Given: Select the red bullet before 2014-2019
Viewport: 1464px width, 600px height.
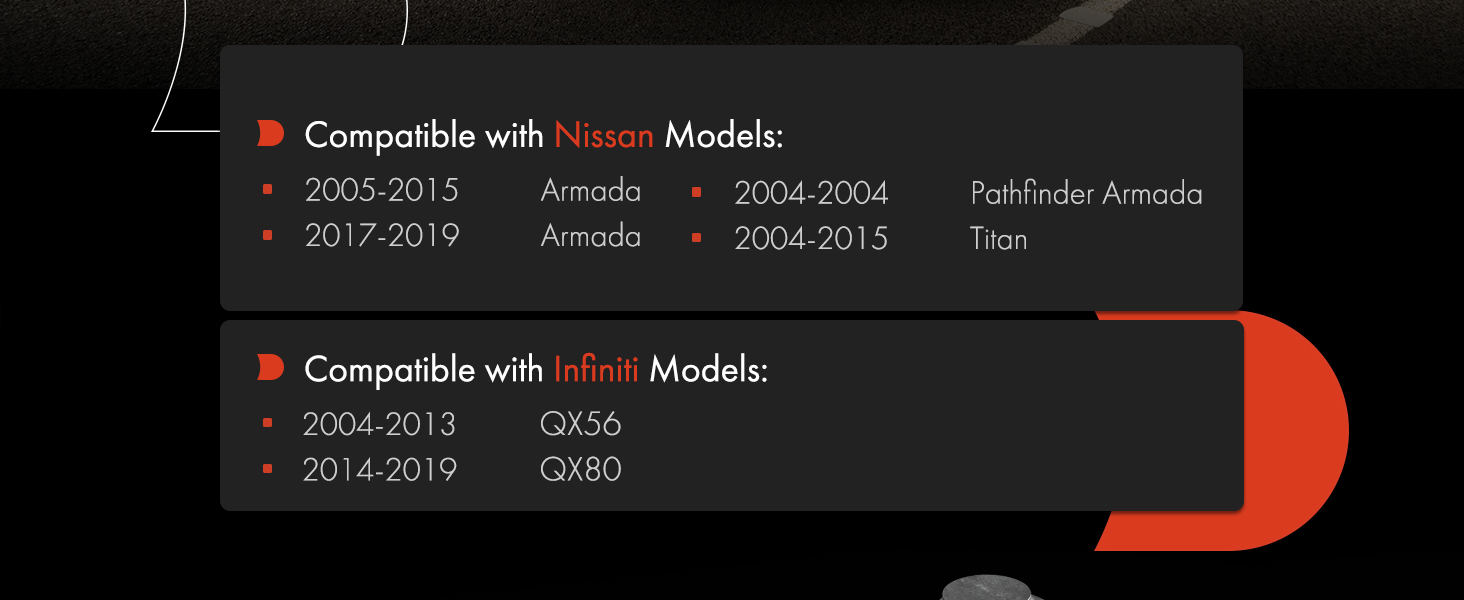Looking at the screenshot, I should coord(267,468).
